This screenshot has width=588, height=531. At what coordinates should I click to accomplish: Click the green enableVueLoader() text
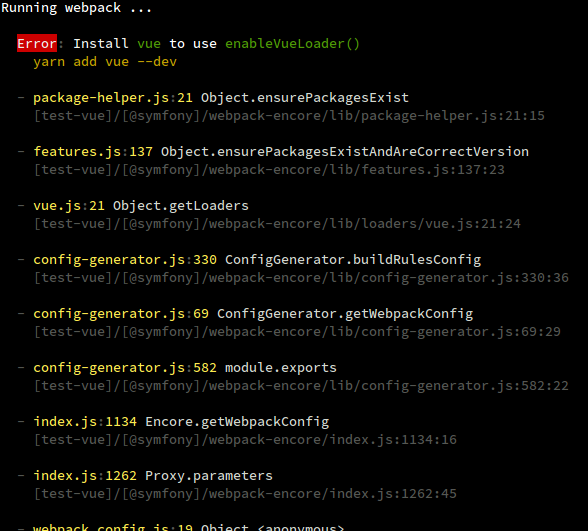coord(292,44)
